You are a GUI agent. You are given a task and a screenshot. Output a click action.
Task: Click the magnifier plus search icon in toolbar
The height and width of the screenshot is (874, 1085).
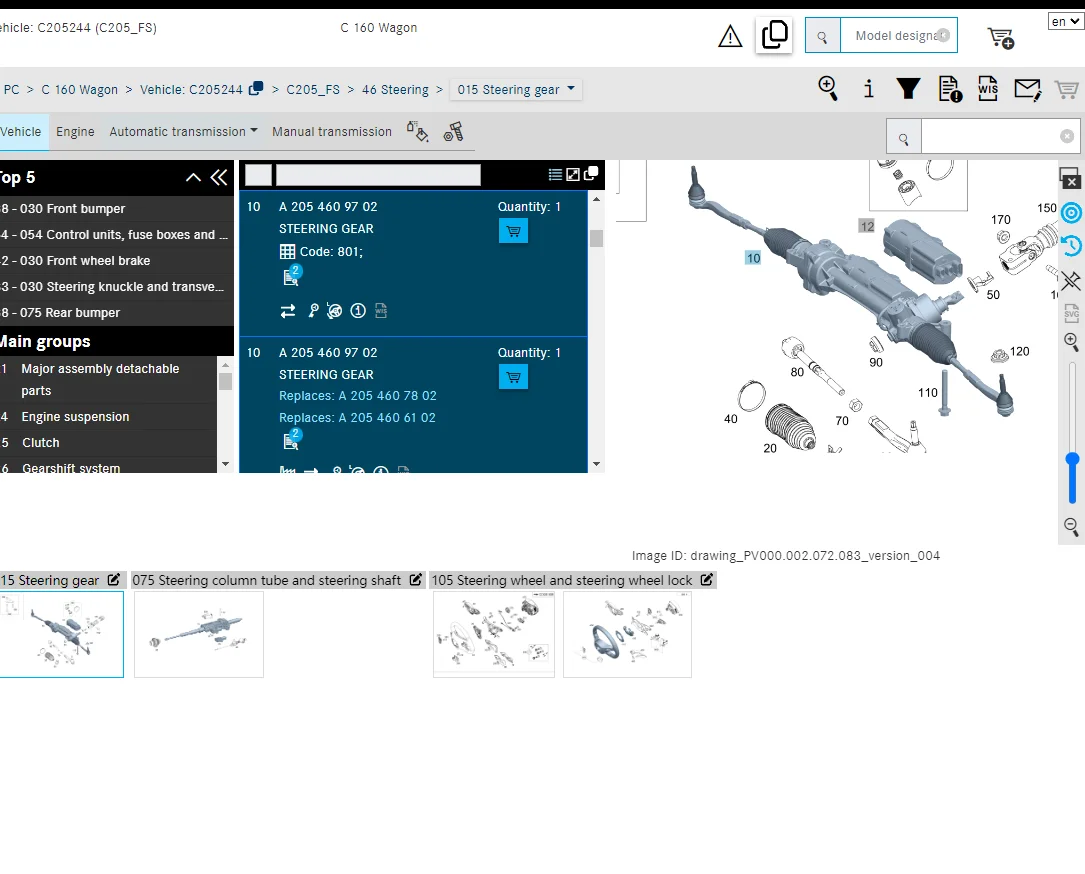[828, 89]
